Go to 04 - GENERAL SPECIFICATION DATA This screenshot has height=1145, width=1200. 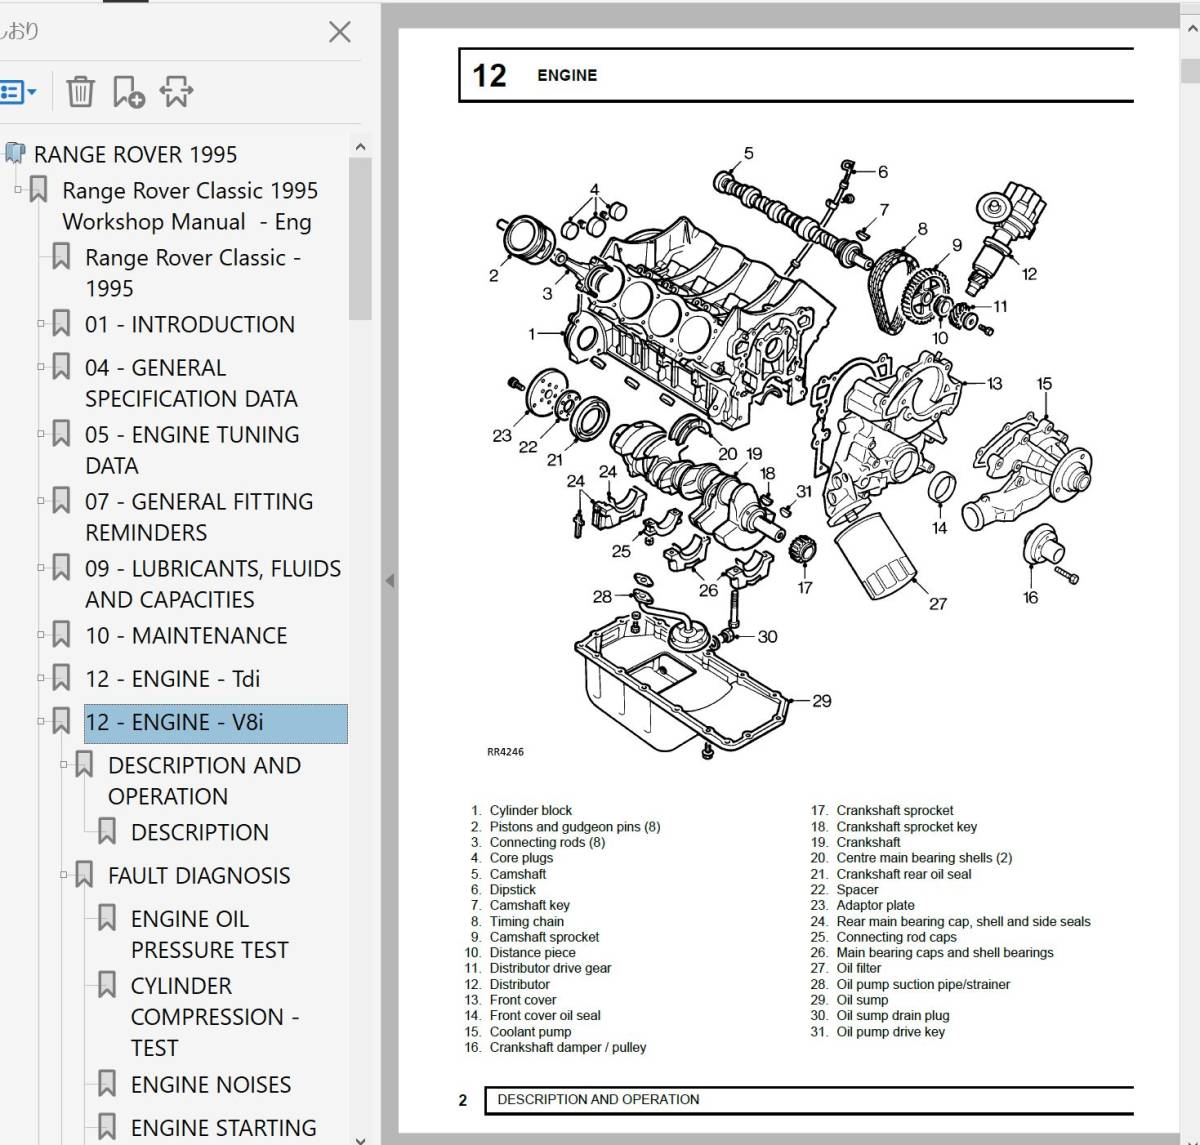[x=191, y=383]
